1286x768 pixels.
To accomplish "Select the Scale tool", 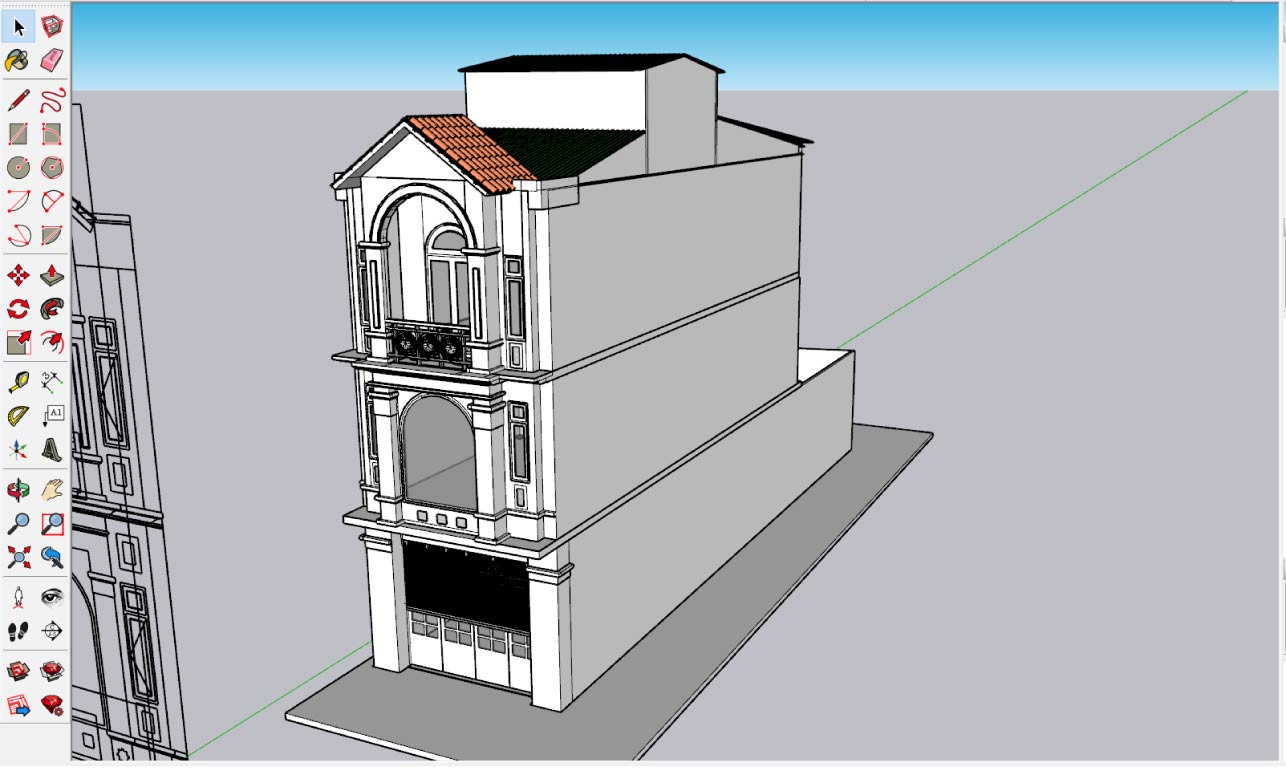I will coord(18,342).
